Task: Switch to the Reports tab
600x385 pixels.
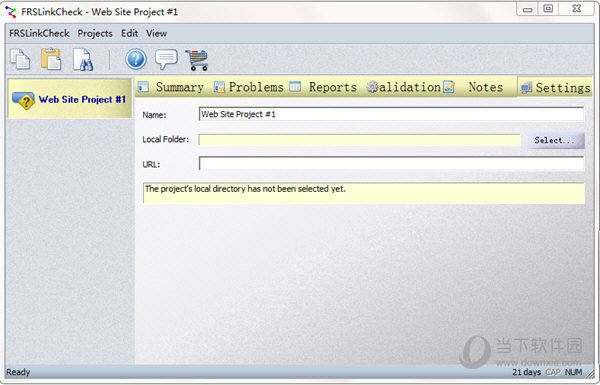Action: coord(323,87)
